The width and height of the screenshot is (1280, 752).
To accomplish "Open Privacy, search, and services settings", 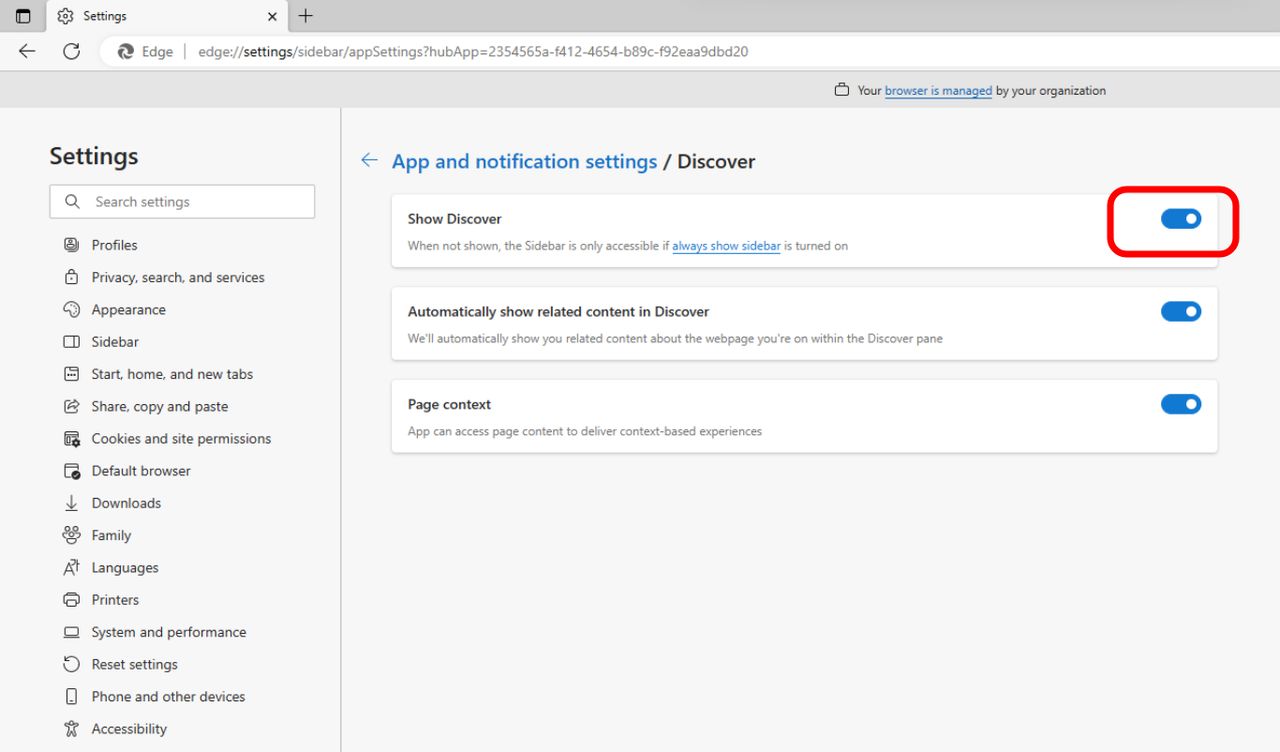I will click(x=178, y=277).
